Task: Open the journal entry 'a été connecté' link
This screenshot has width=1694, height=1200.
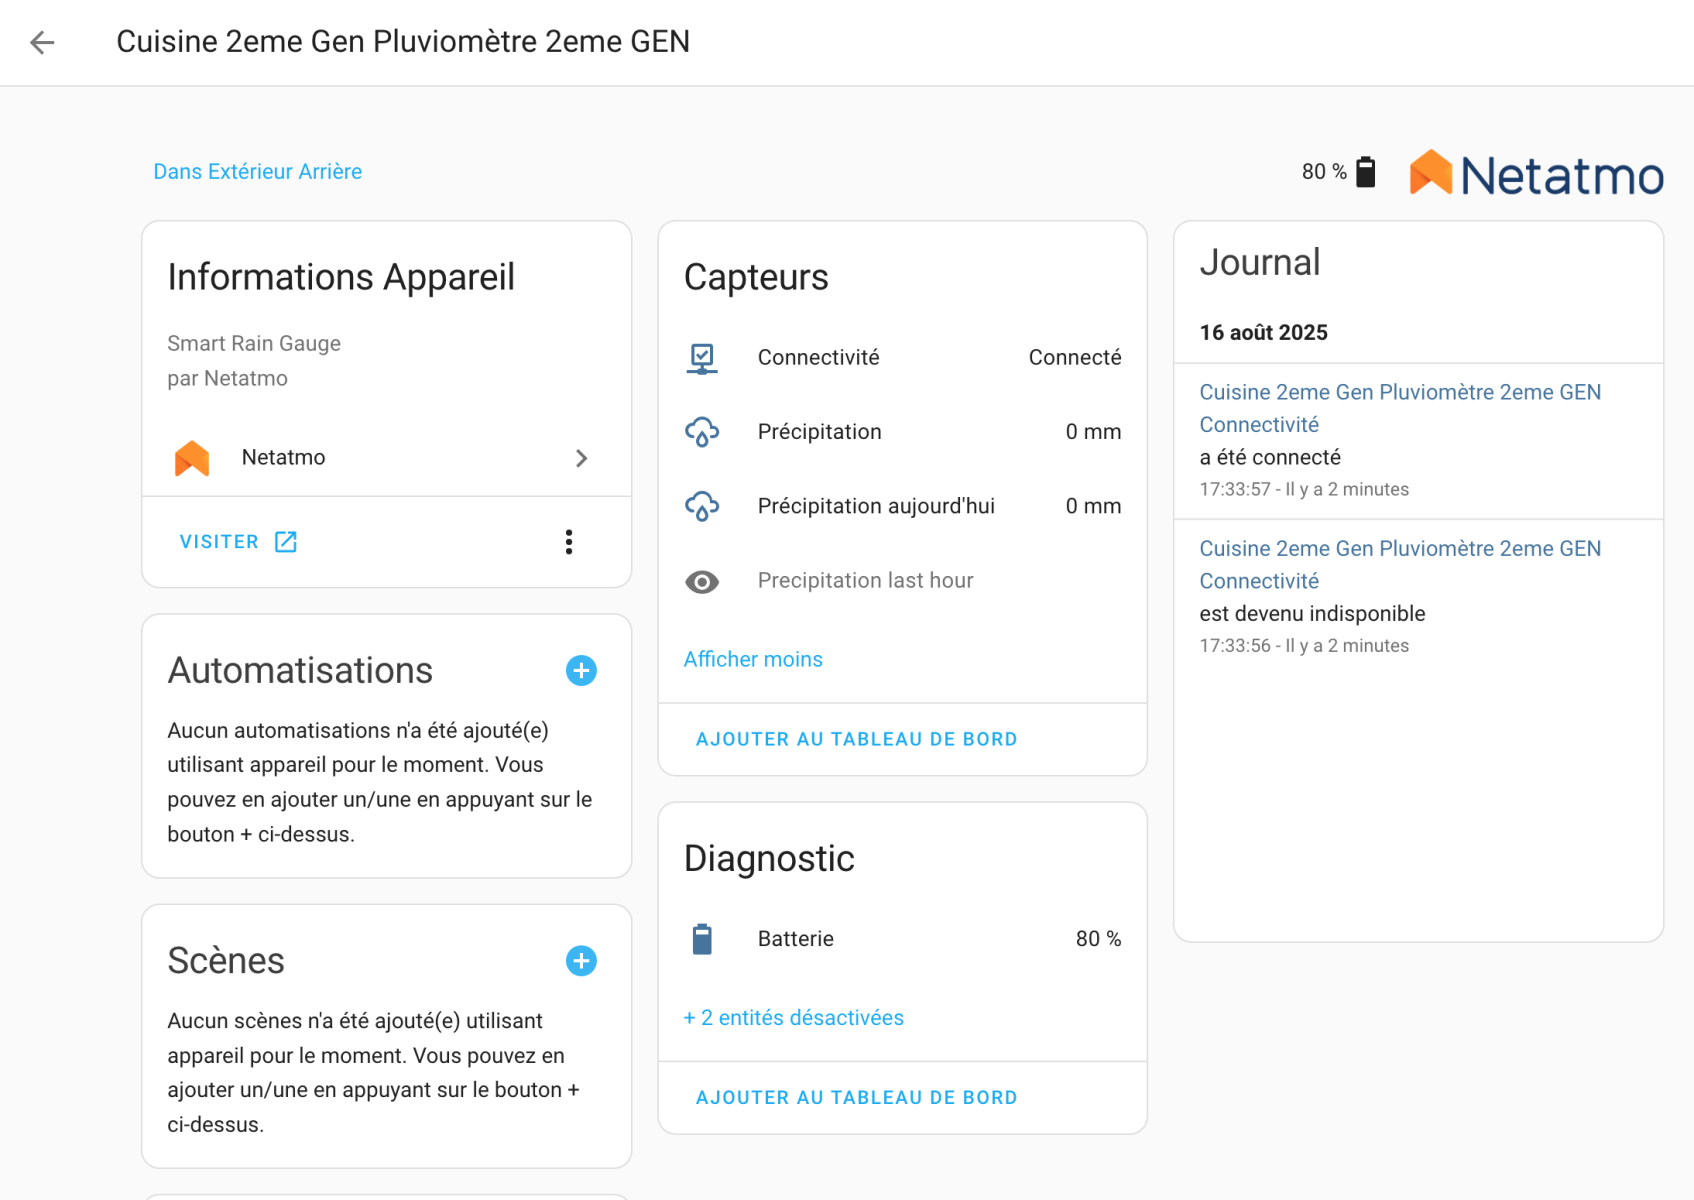Action: (x=1400, y=408)
